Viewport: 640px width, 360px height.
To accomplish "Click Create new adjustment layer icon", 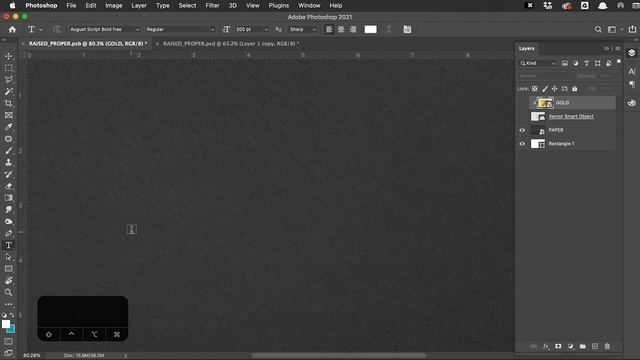I will (x=570, y=346).
